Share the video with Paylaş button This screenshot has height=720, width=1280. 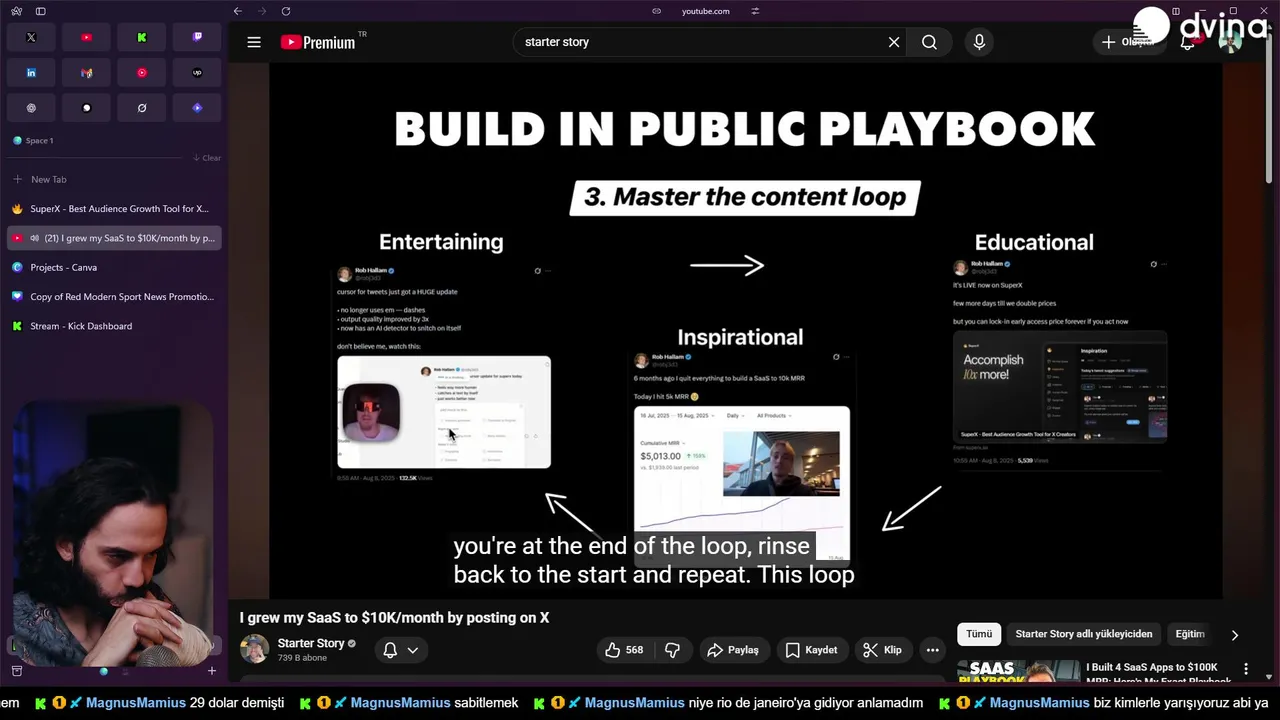pyautogui.click(x=733, y=650)
